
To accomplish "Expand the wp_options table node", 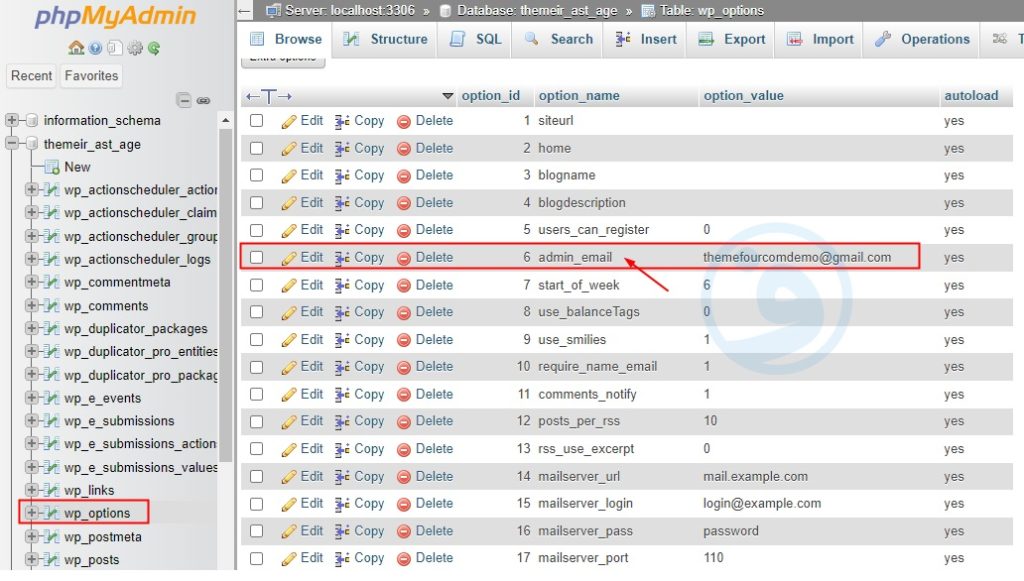I will [31, 512].
